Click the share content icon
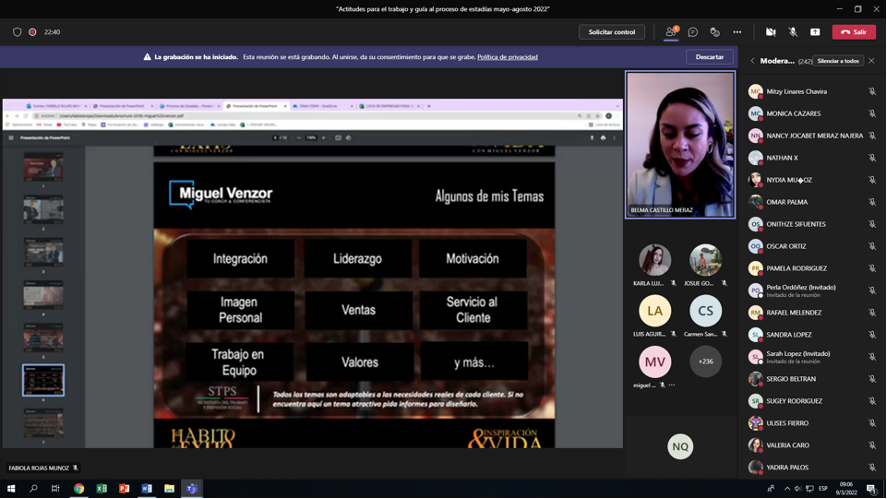 (x=815, y=32)
